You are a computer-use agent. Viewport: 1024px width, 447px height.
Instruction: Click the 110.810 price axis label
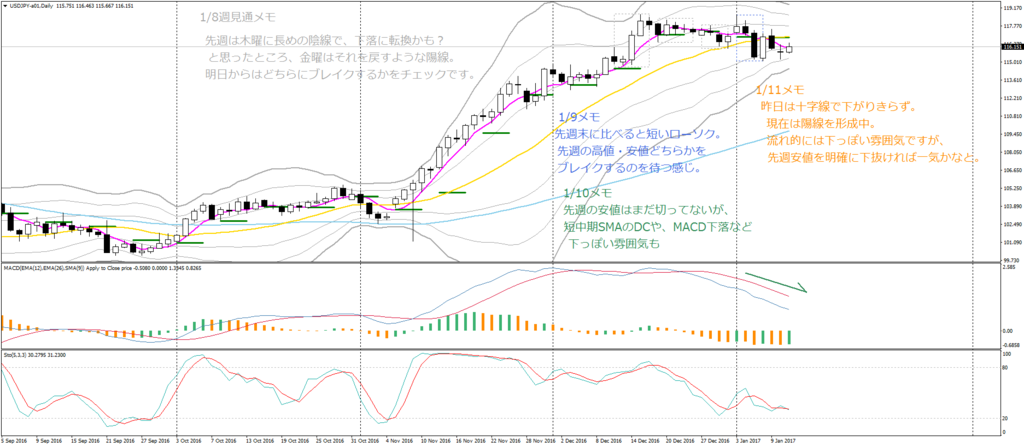click(1011, 117)
